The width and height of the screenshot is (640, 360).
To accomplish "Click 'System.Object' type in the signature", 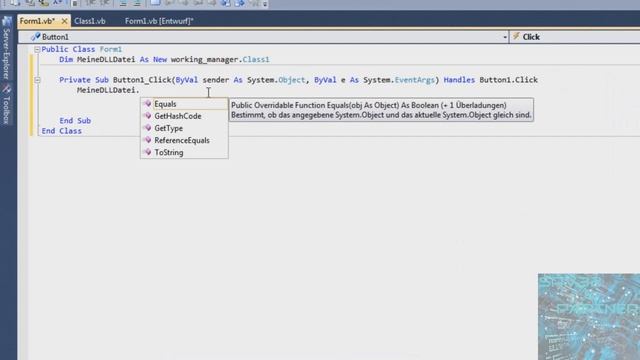I will pyautogui.click(x=276, y=80).
